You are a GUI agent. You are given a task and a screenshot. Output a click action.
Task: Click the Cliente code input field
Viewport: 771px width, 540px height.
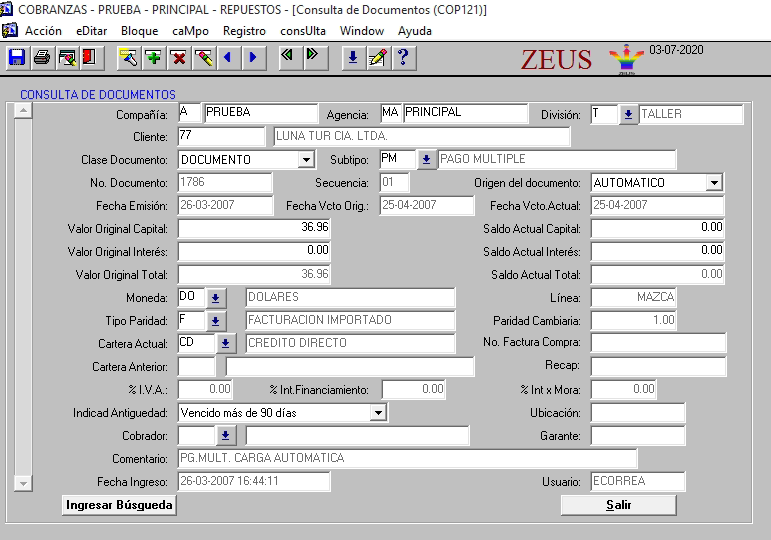point(222,136)
